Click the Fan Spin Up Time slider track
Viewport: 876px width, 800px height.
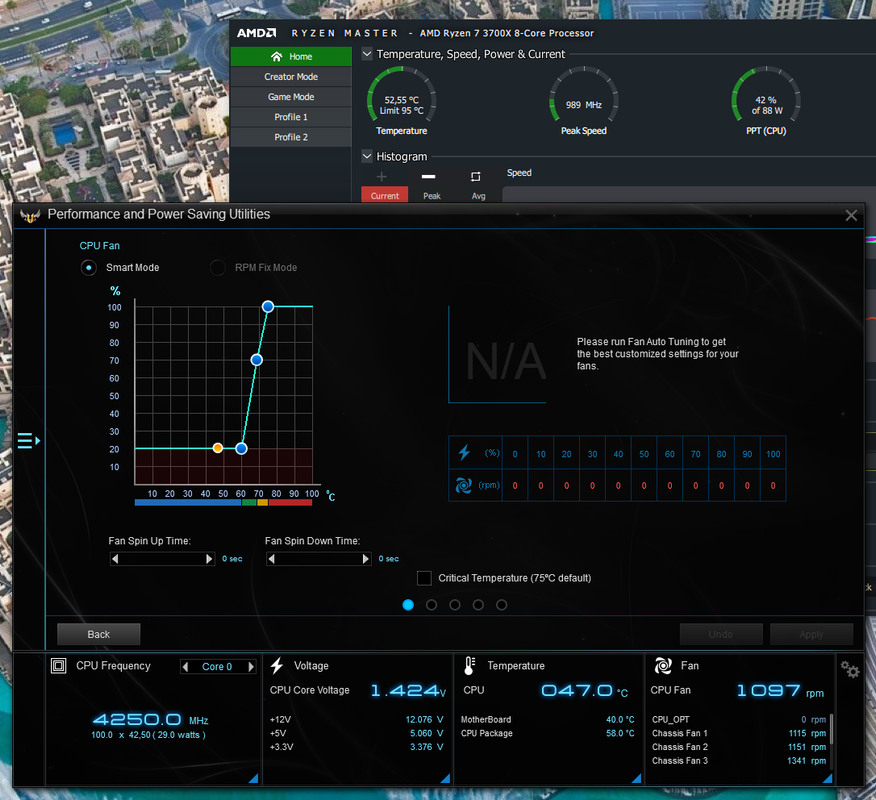pyautogui.click(x=162, y=559)
